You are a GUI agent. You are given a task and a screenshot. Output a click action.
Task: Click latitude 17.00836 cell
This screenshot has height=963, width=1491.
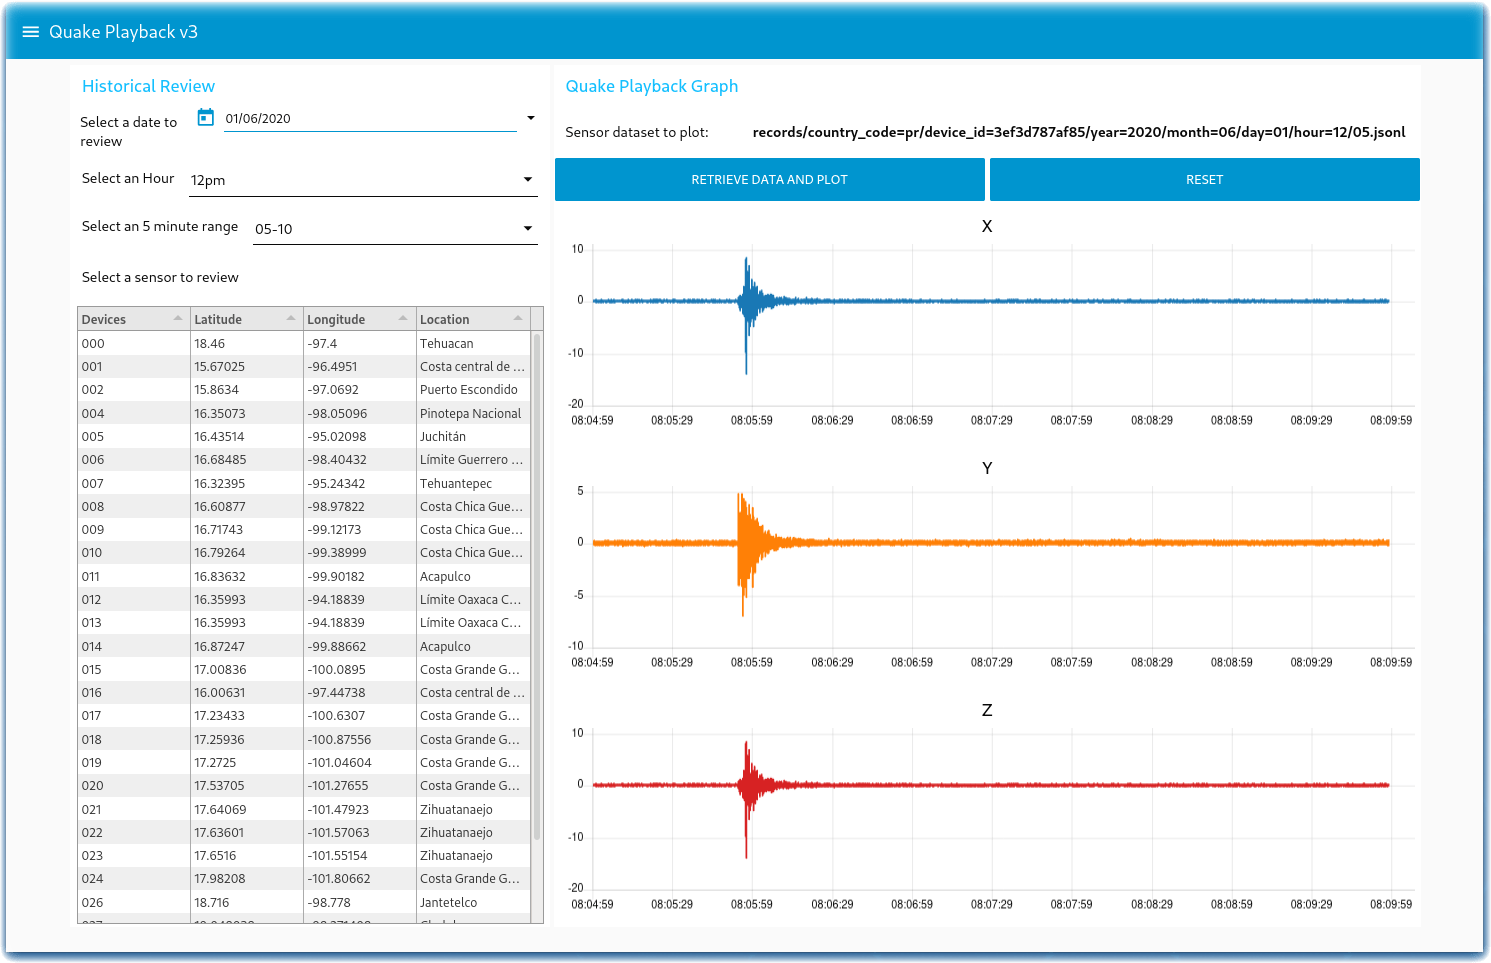pos(247,669)
